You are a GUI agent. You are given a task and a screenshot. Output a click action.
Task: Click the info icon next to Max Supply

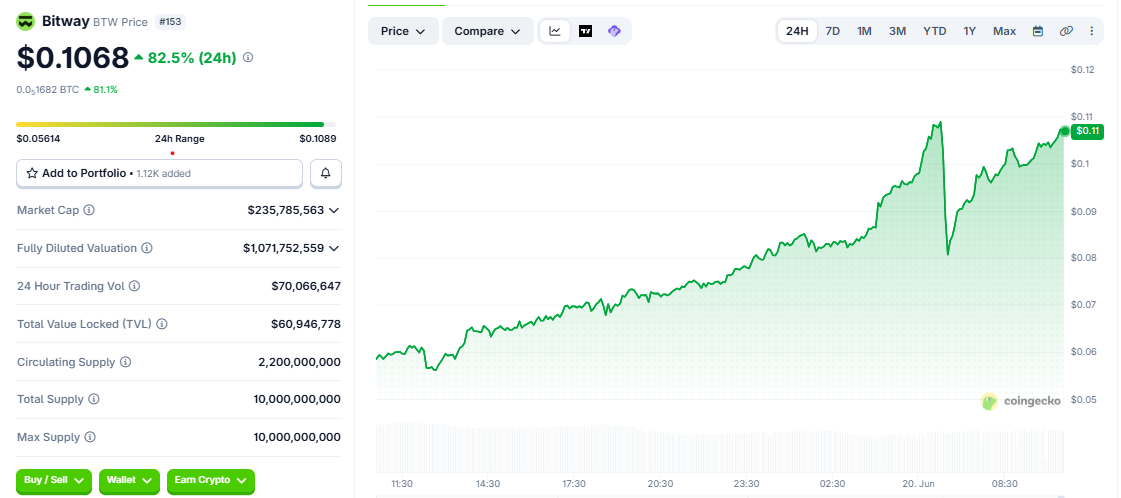(90, 437)
